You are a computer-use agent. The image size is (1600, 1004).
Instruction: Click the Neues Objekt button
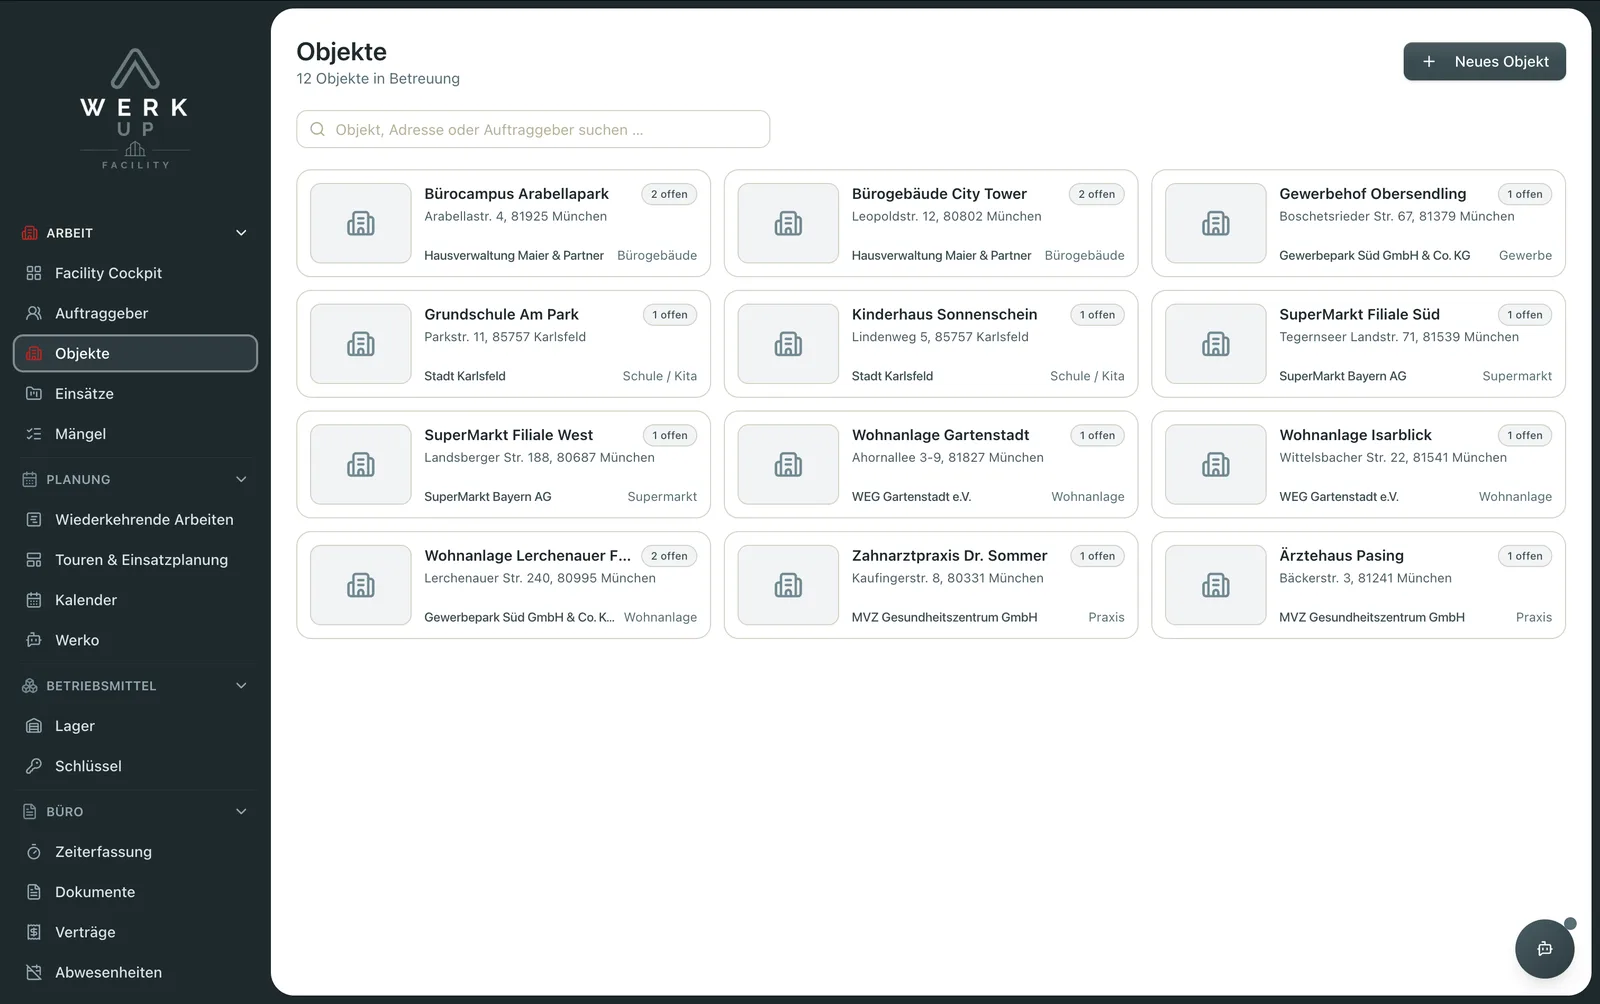1484,61
